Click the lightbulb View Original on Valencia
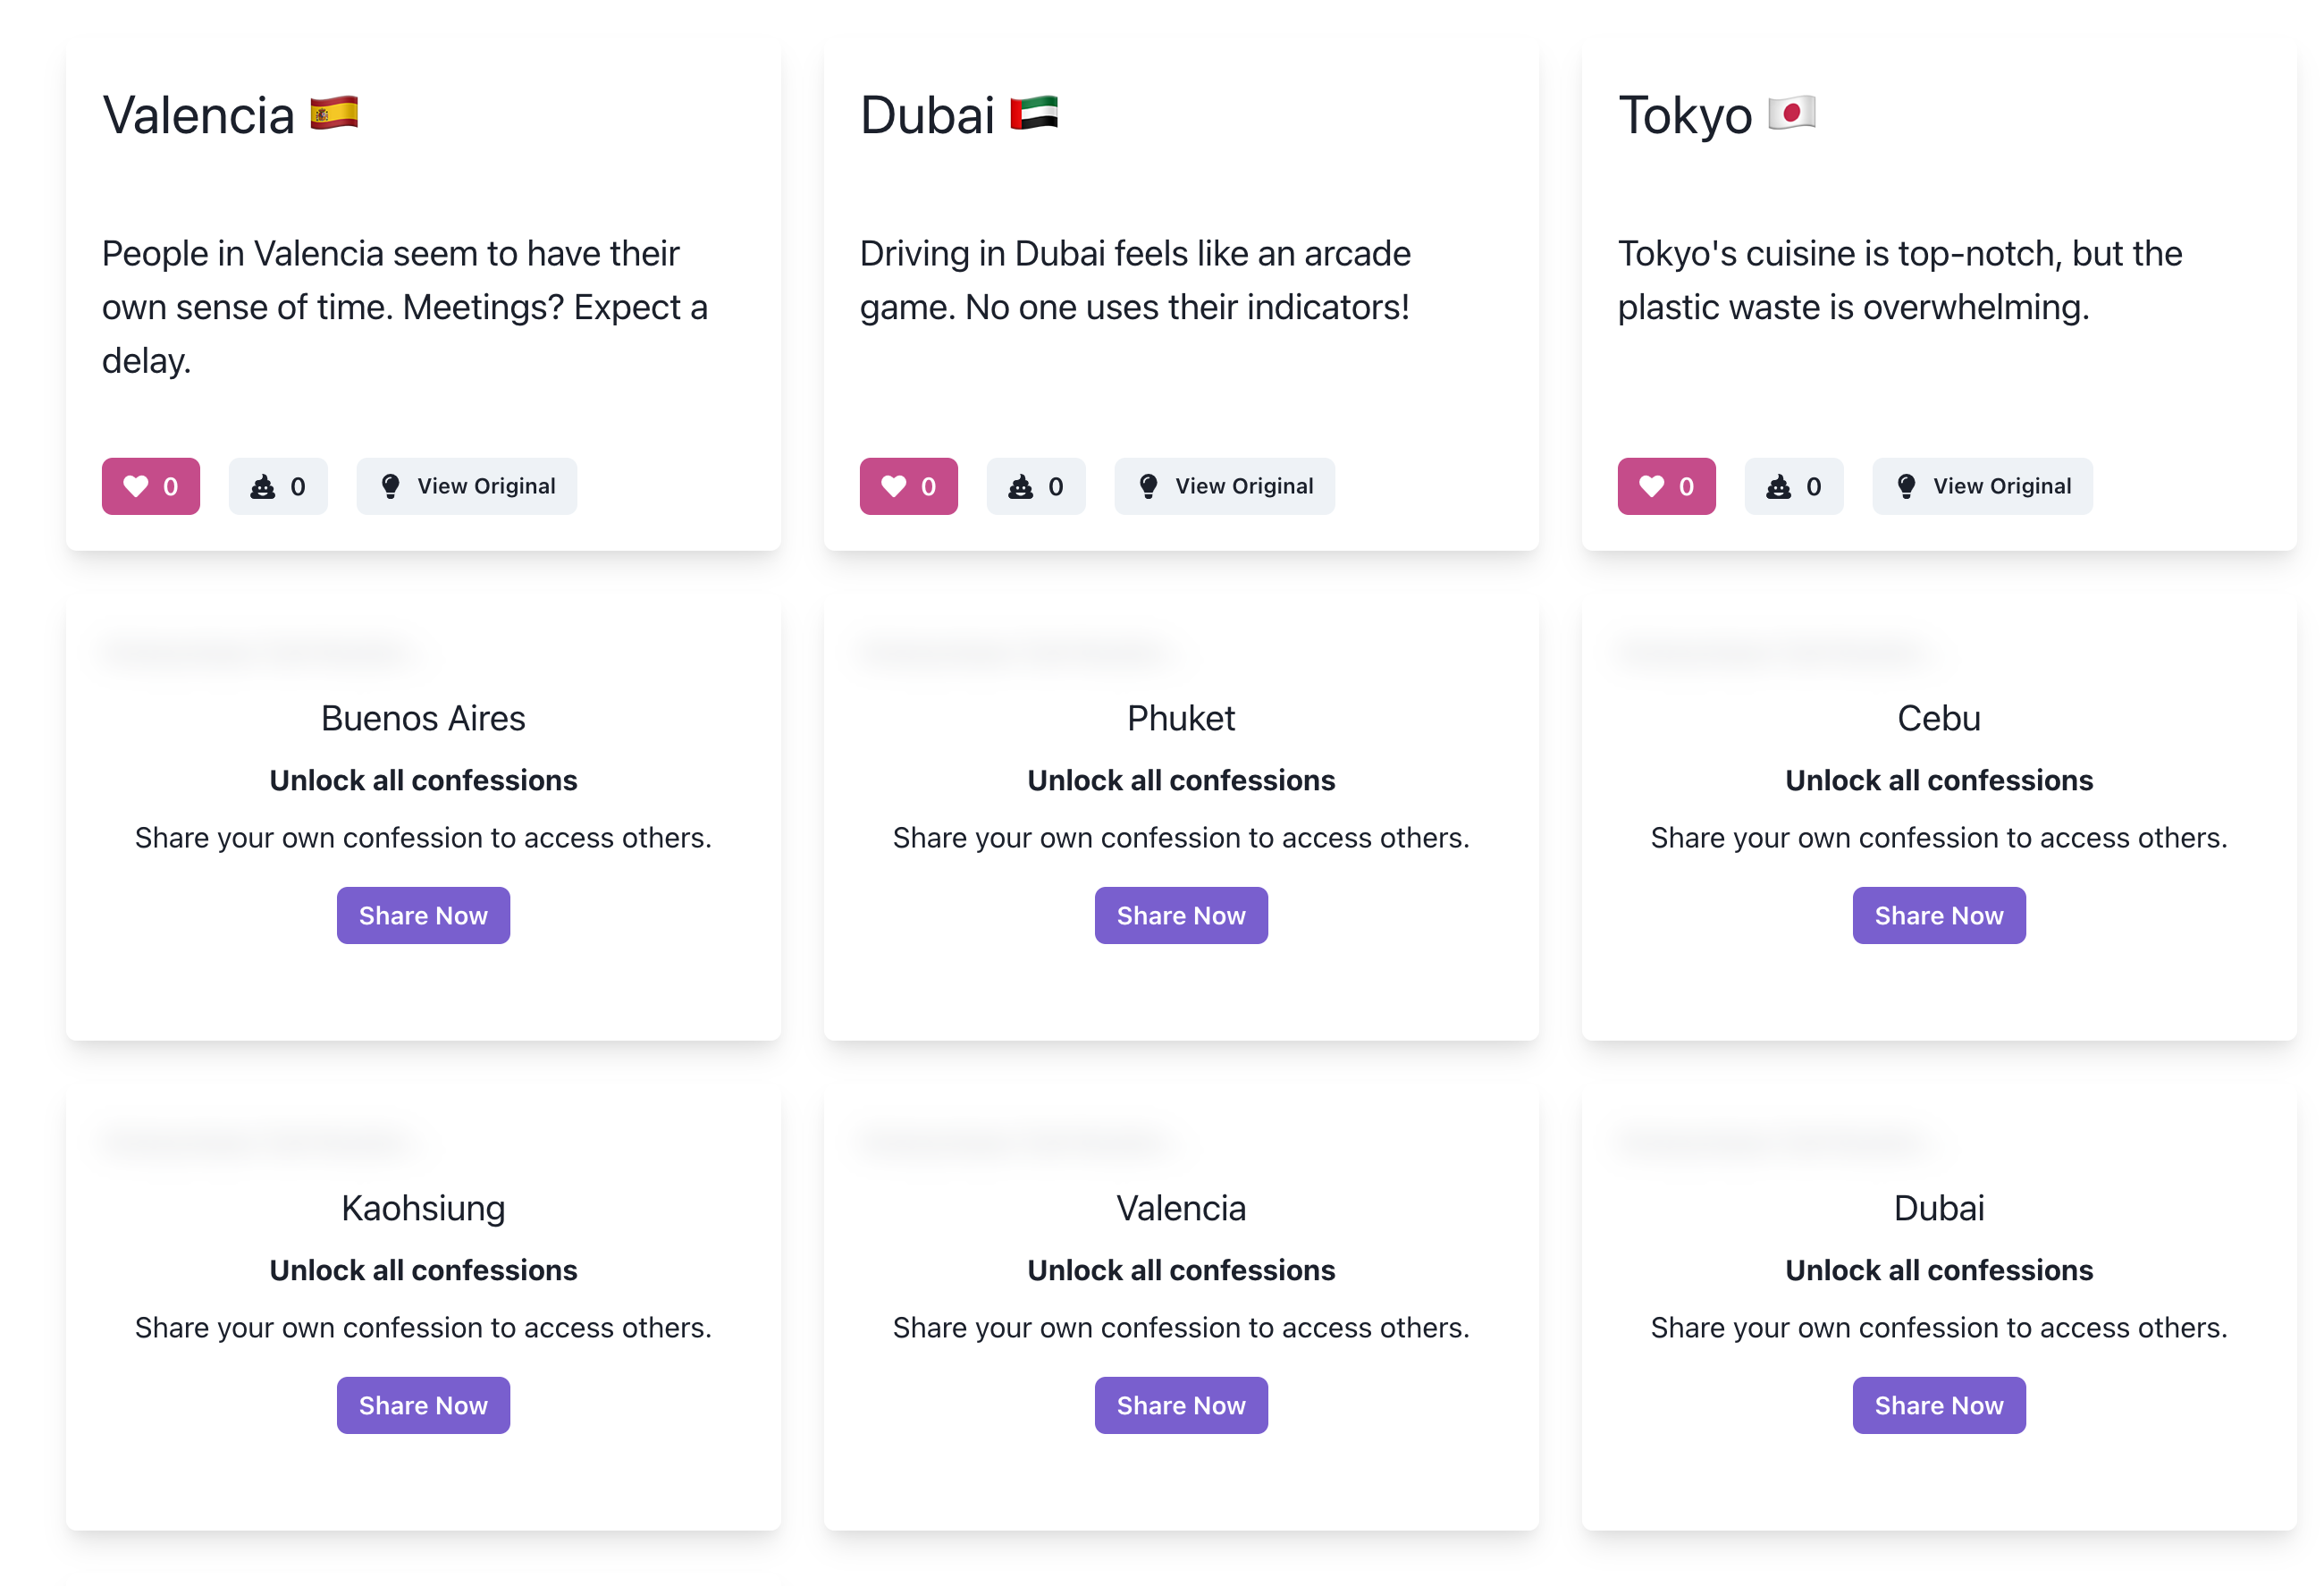The height and width of the screenshot is (1586, 2324). pyautogui.click(x=466, y=486)
